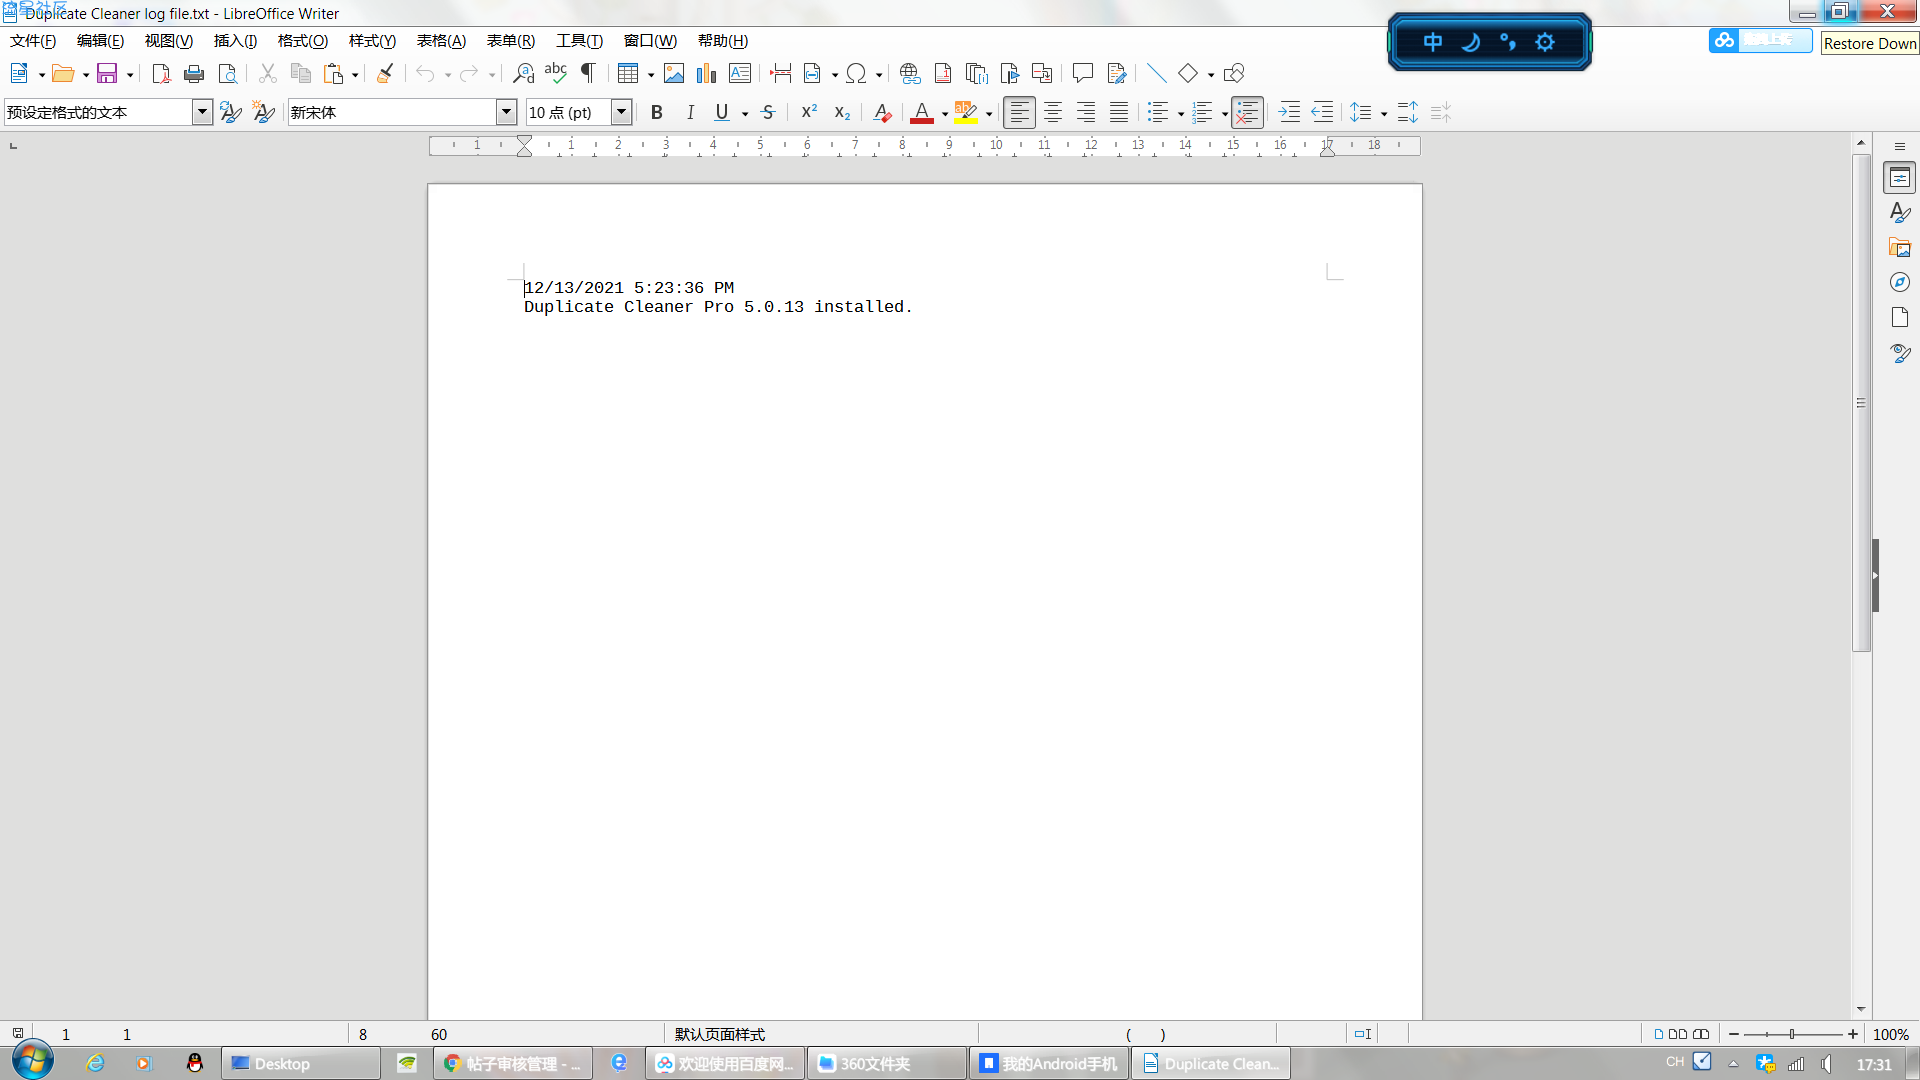Click the Clone Formatting paintbrush
The image size is (1920, 1080).
385,73
